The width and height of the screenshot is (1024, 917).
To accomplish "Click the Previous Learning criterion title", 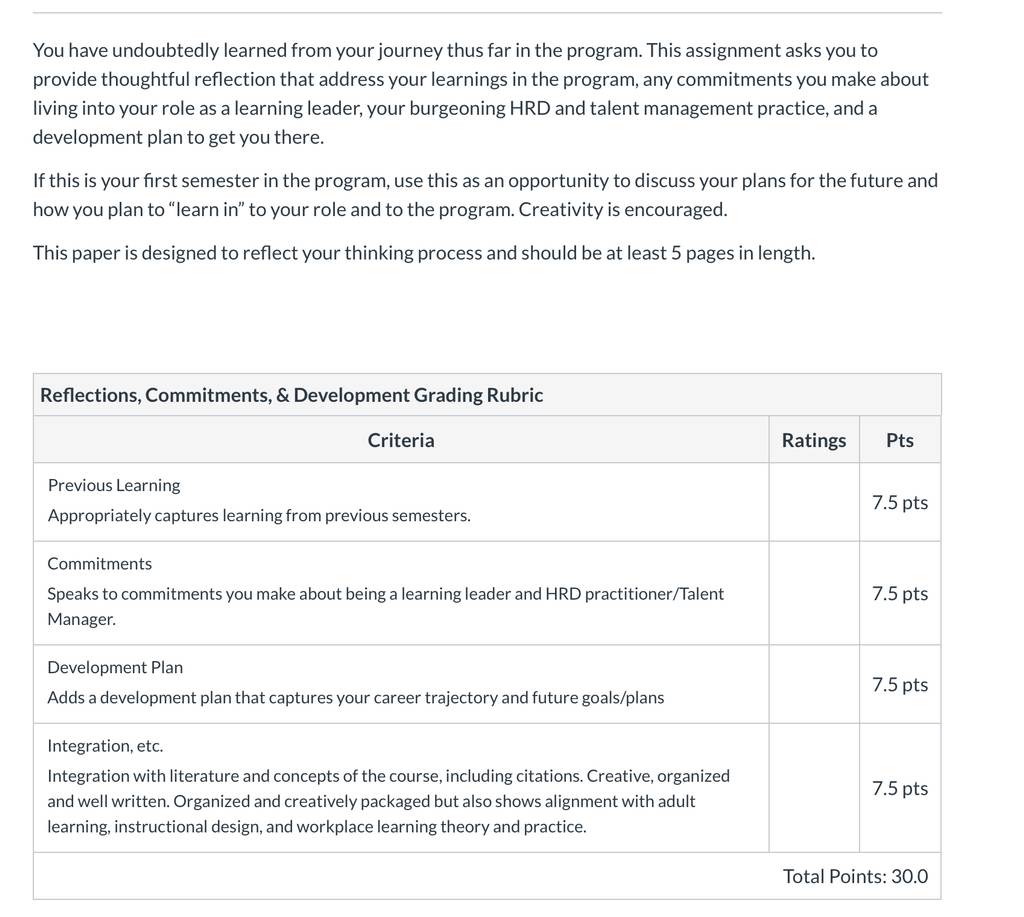I will click(x=114, y=485).
